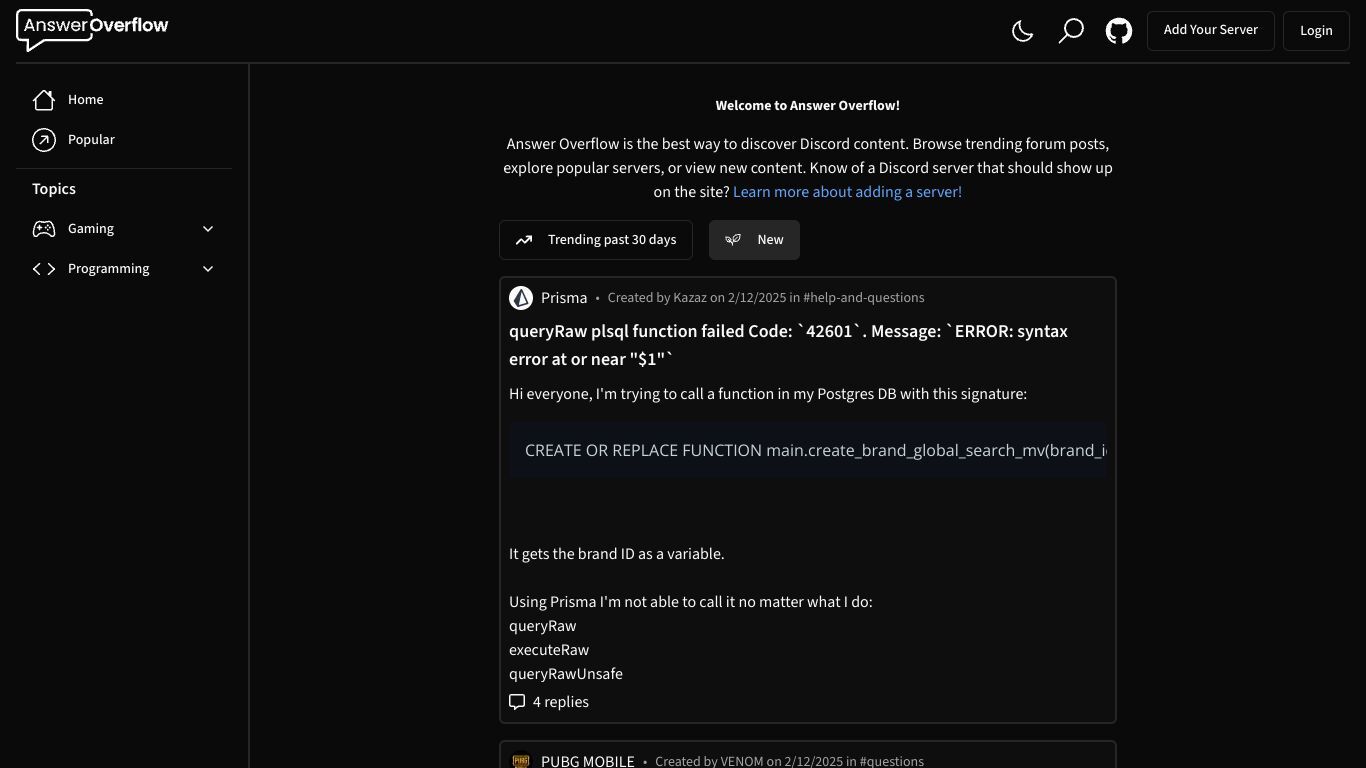Screen dimensions: 1366x768
Task: Open search with magnifier icon
Action: 1070,31
